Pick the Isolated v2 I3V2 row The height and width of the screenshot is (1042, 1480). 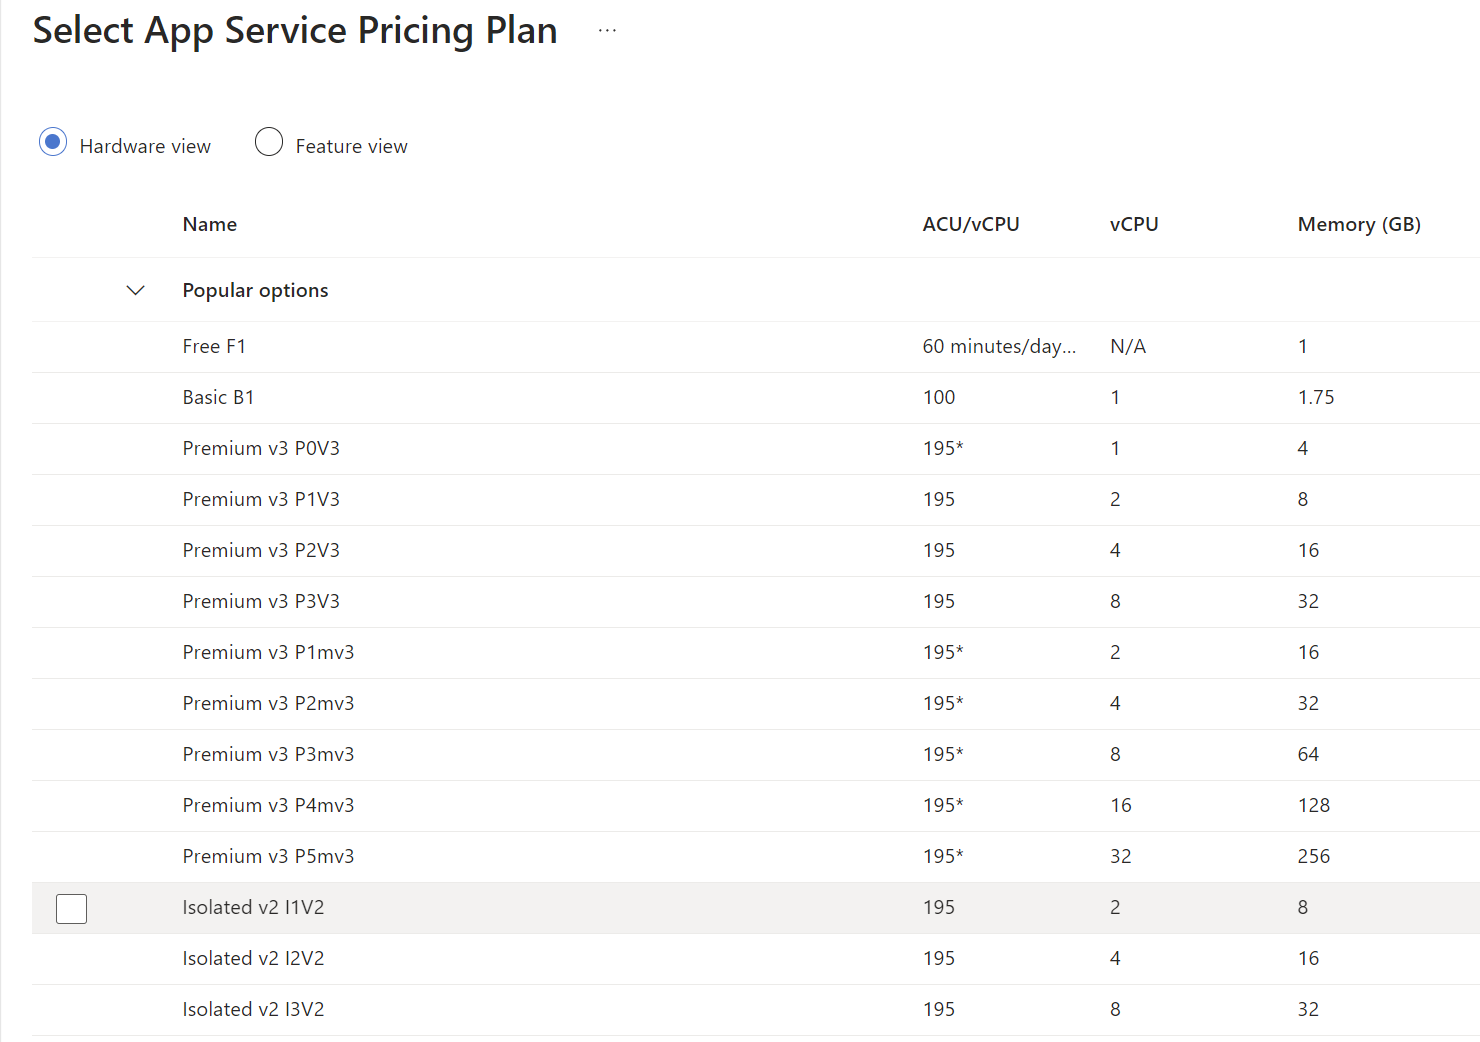756,1010
